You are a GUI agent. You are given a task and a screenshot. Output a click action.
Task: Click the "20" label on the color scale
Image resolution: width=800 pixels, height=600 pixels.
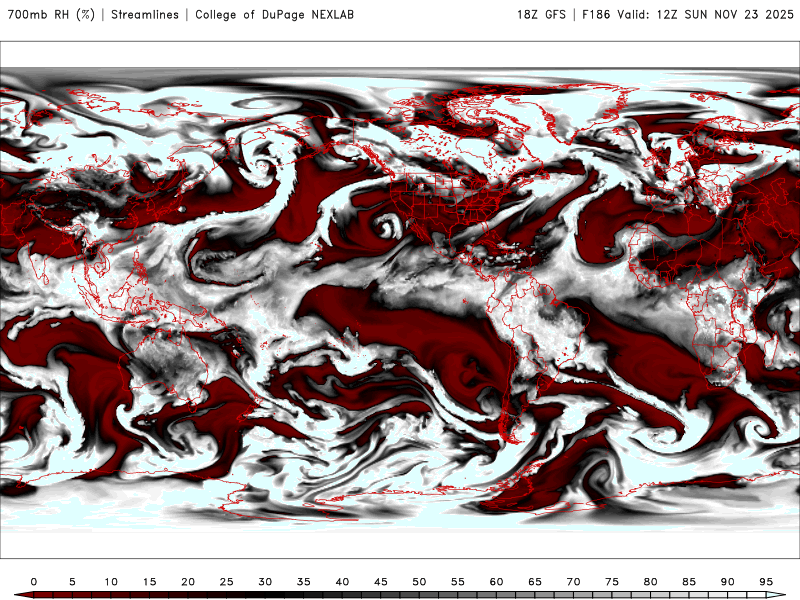coord(188,582)
